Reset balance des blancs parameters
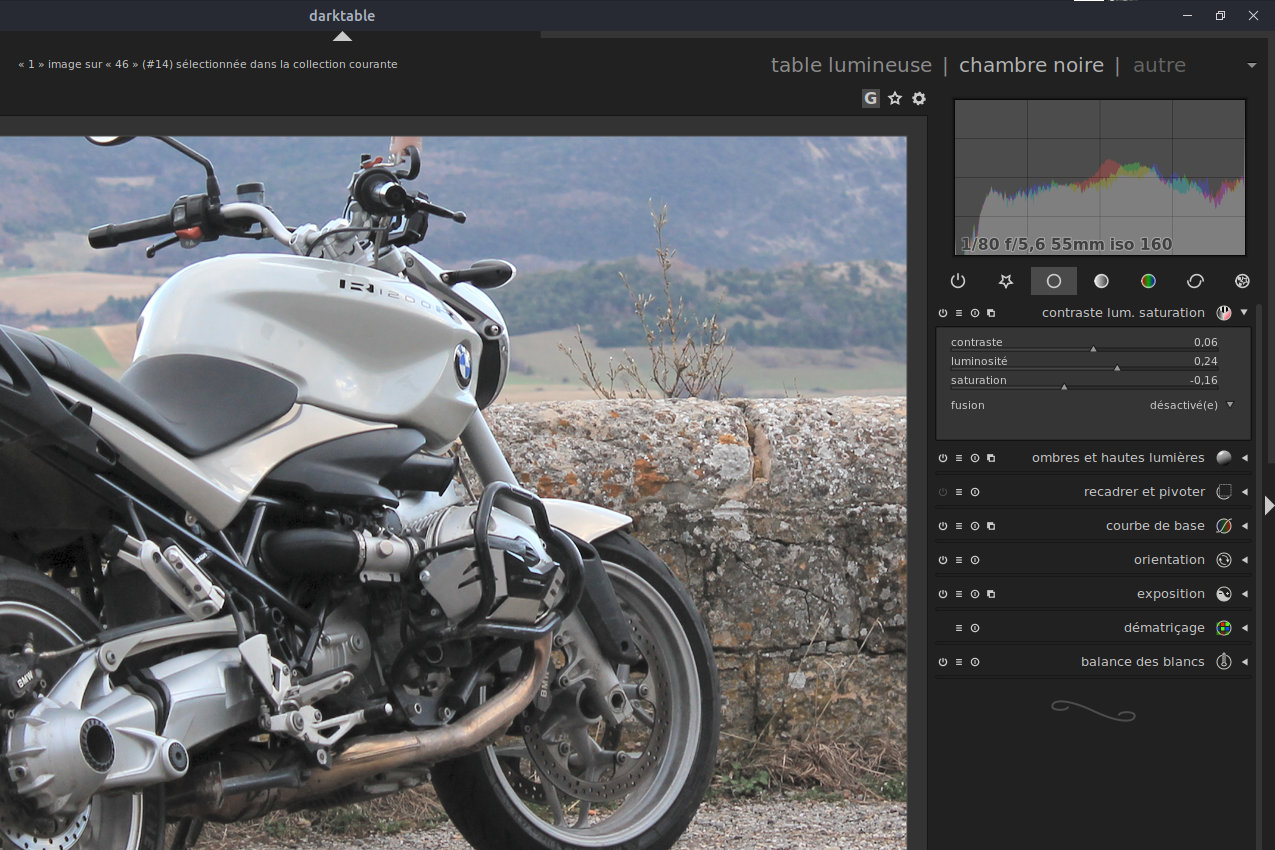1275x850 pixels. tap(975, 662)
